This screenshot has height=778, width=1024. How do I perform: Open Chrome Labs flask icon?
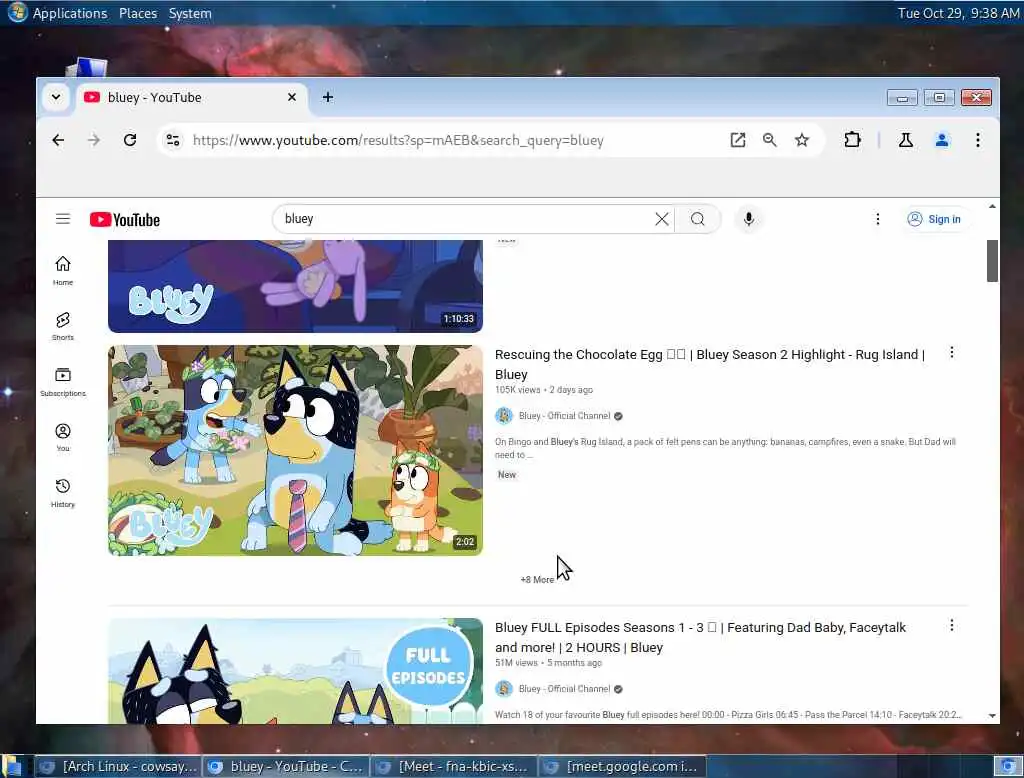click(906, 140)
